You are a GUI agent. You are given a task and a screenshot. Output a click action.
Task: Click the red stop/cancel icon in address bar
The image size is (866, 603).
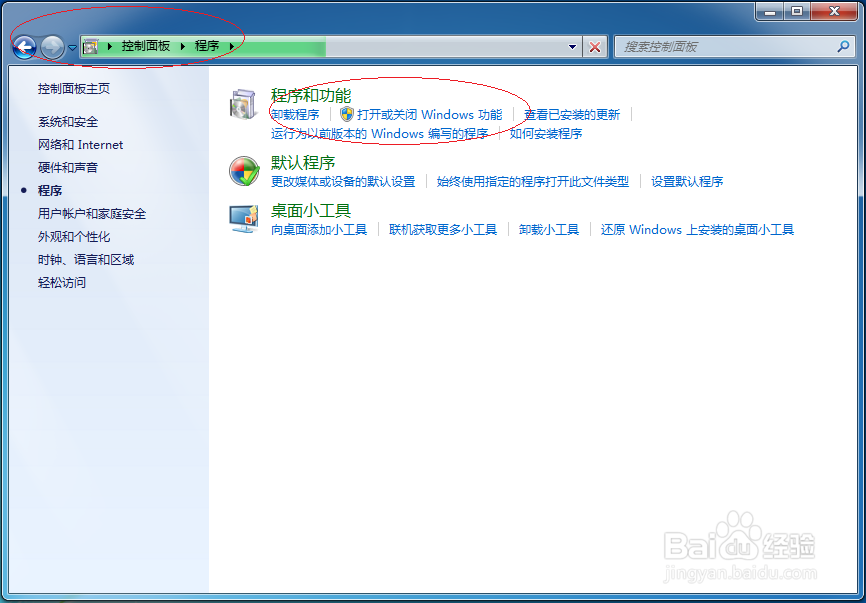tap(596, 46)
